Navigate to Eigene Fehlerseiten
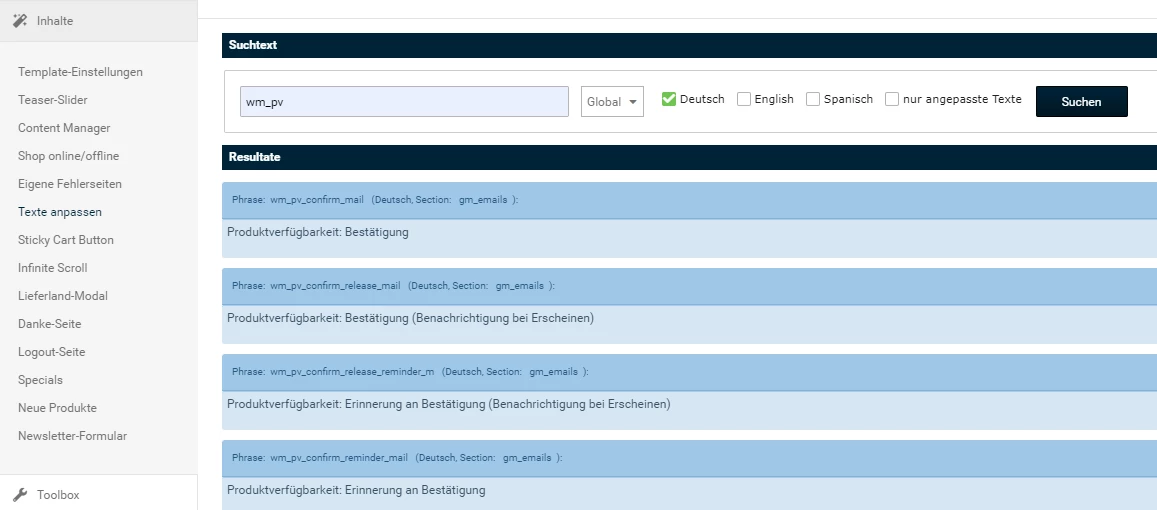 pyautogui.click(x=70, y=184)
